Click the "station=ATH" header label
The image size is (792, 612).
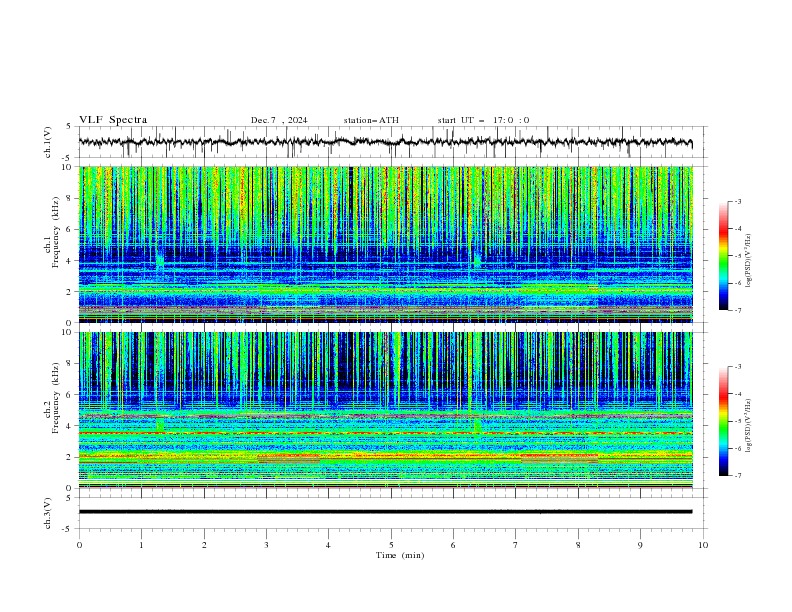click(371, 120)
